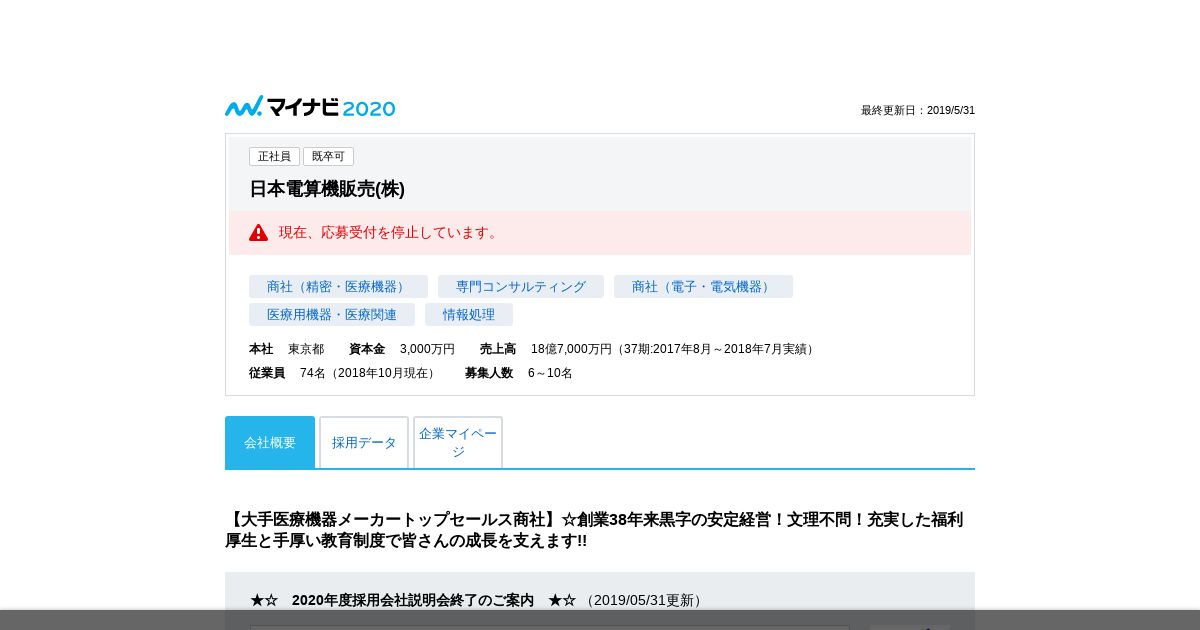The height and width of the screenshot is (630, 1200).
Task: Click the 2020年度採用会社説明会終了のご案内 heading
Action: pos(413,600)
